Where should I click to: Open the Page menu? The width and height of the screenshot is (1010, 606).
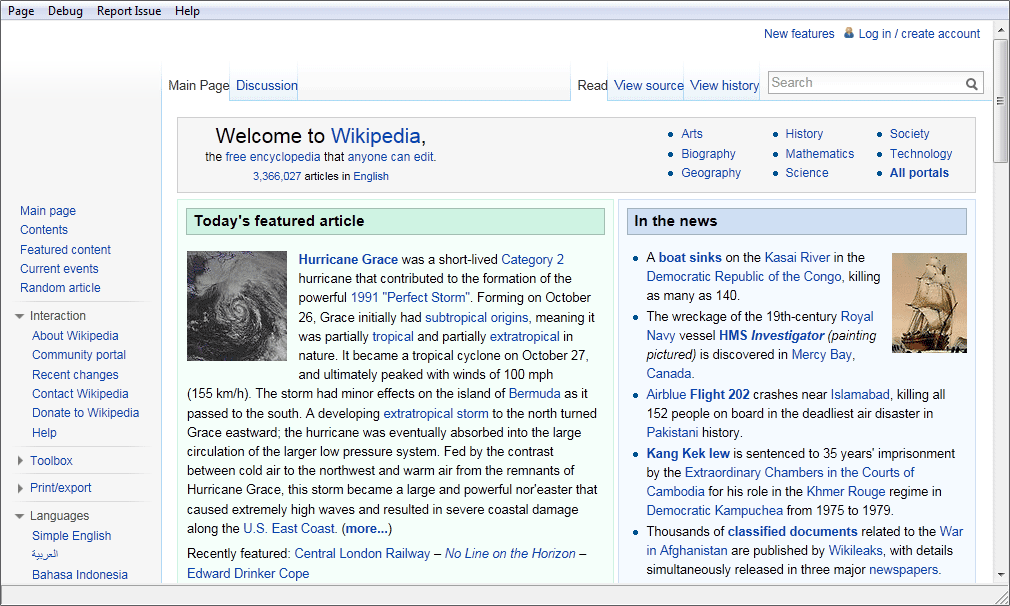click(x=21, y=11)
